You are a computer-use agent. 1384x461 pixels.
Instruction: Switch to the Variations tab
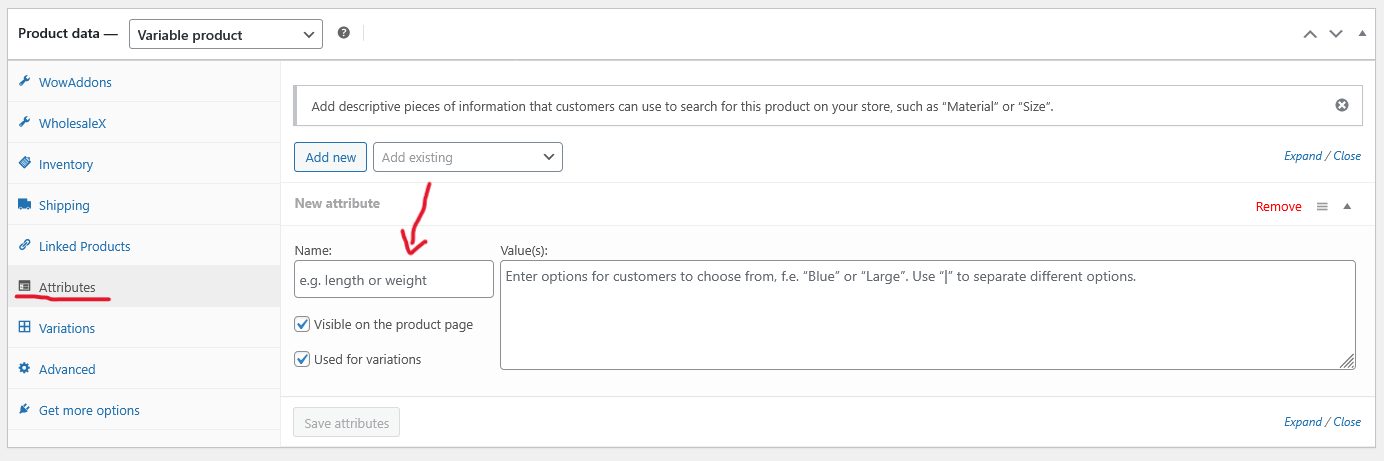coord(66,328)
